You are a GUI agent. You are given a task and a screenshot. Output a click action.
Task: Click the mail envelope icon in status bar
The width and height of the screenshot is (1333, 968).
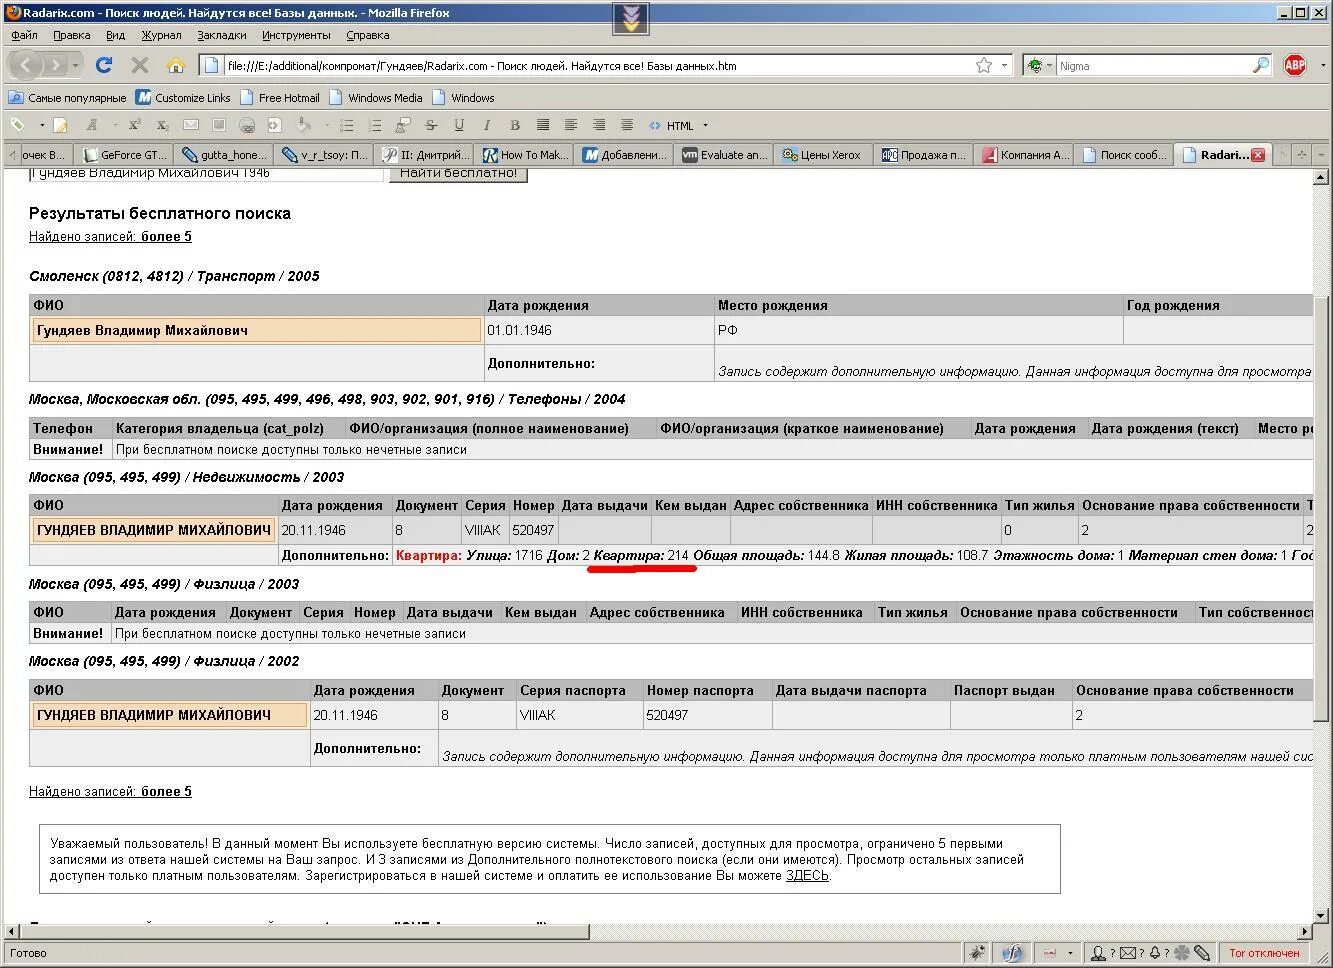(1128, 953)
